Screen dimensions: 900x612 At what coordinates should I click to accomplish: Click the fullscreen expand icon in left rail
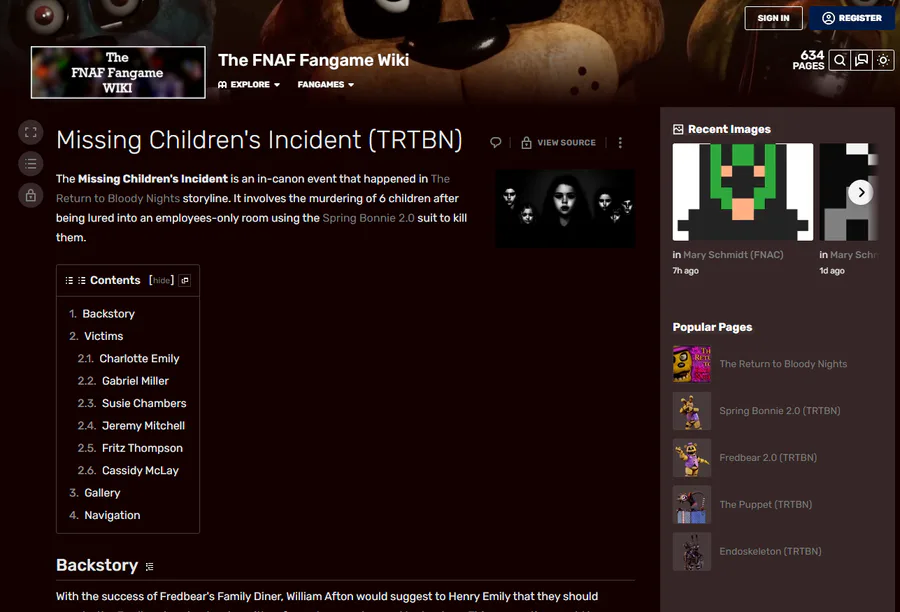click(30, 132)
